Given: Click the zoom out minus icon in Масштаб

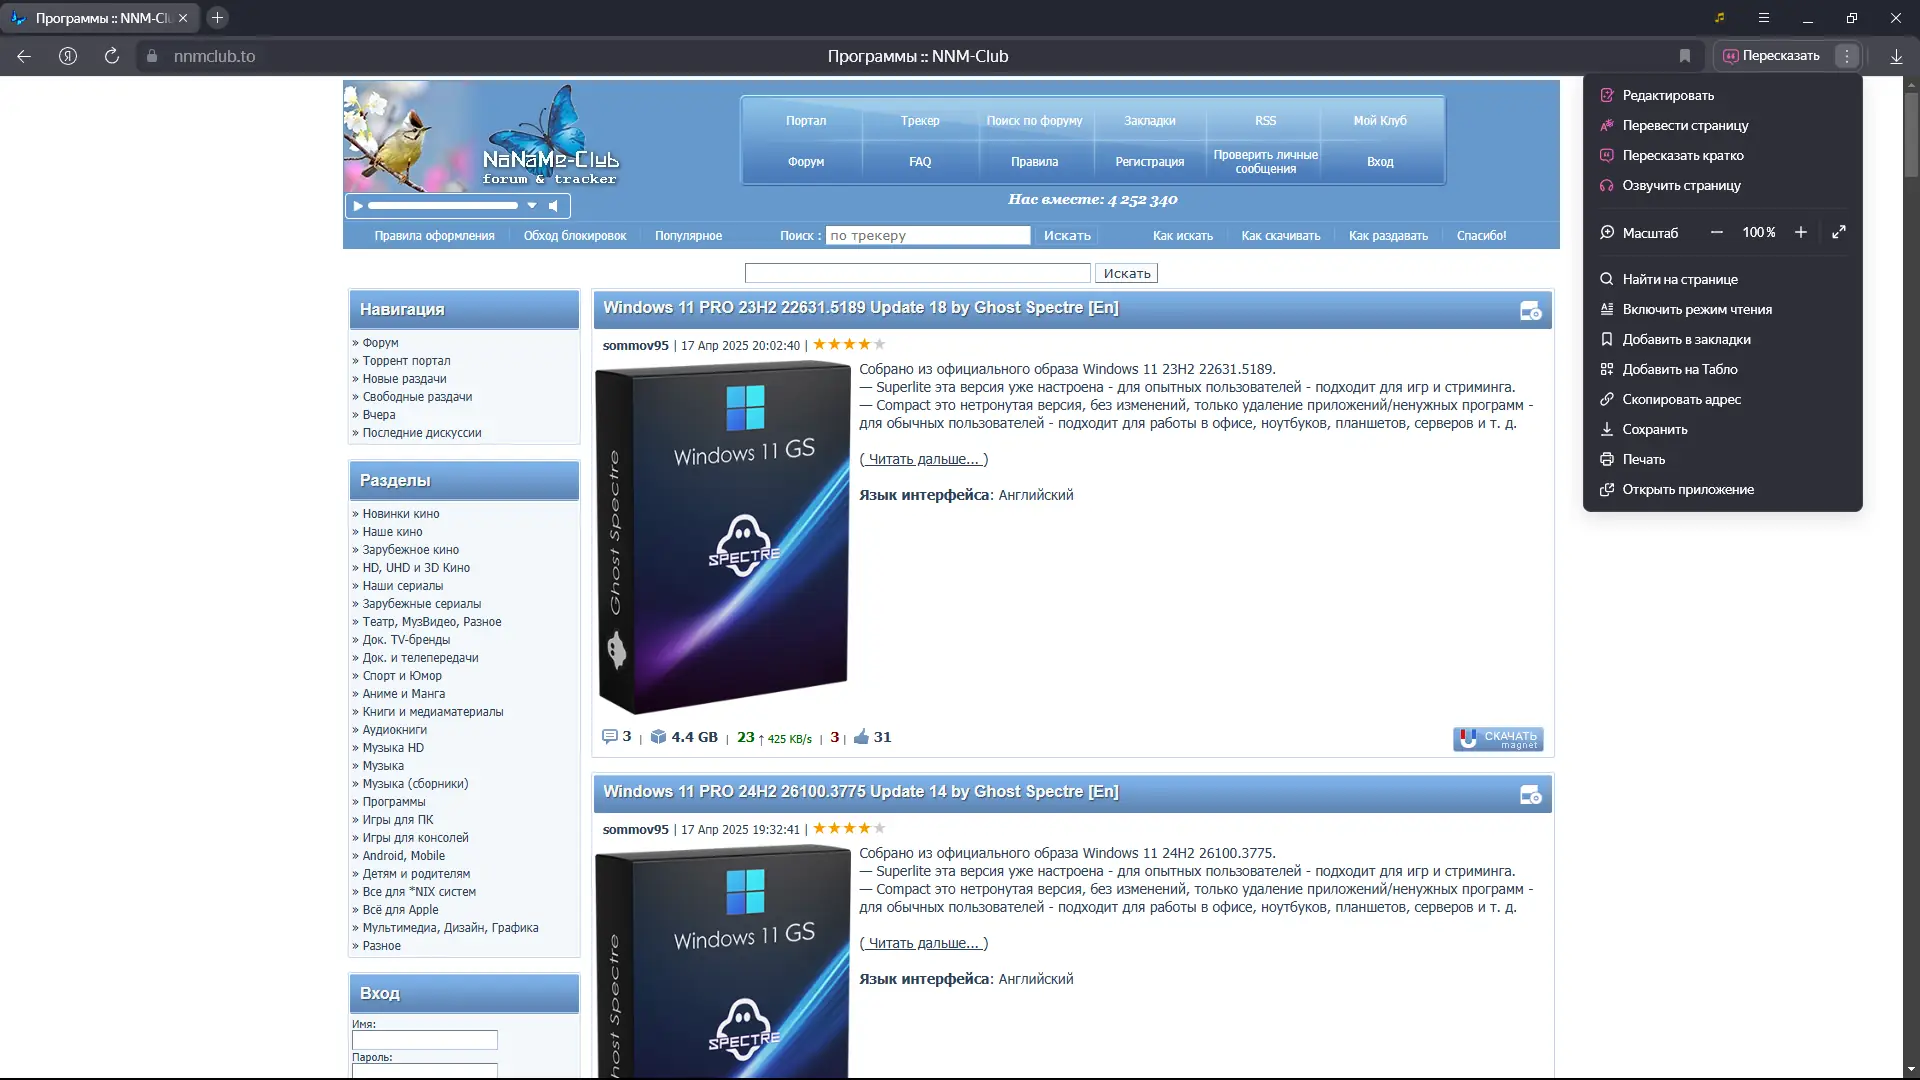Looking at the screenshot, I should point(1717,232).
